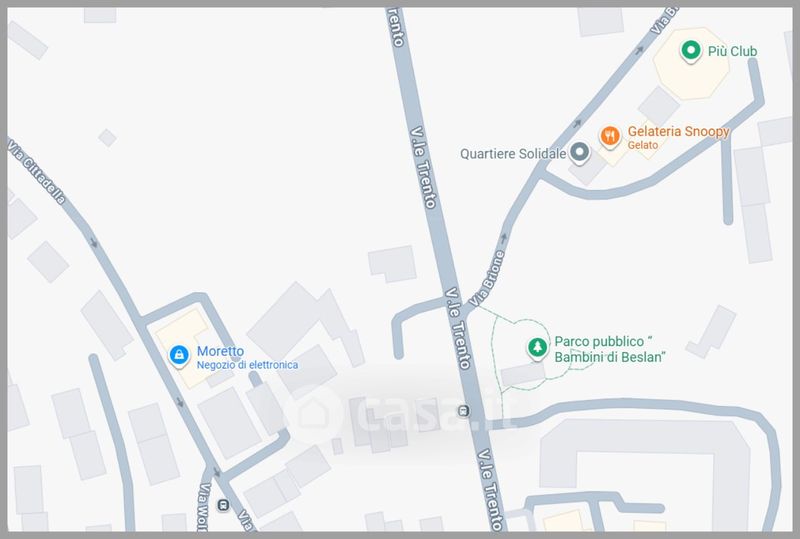Screen dimensions: 800x539
Task: Click the Moretto store name
Action: click(220, 351)
